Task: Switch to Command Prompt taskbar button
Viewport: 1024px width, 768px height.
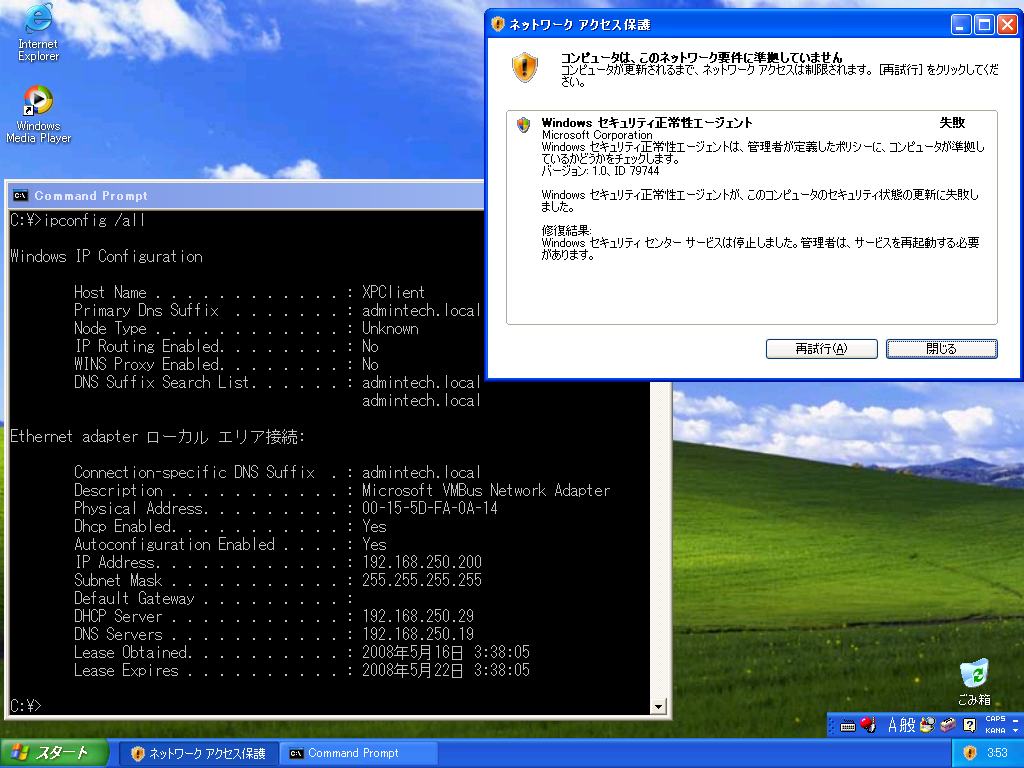Action: click(359, 753)
